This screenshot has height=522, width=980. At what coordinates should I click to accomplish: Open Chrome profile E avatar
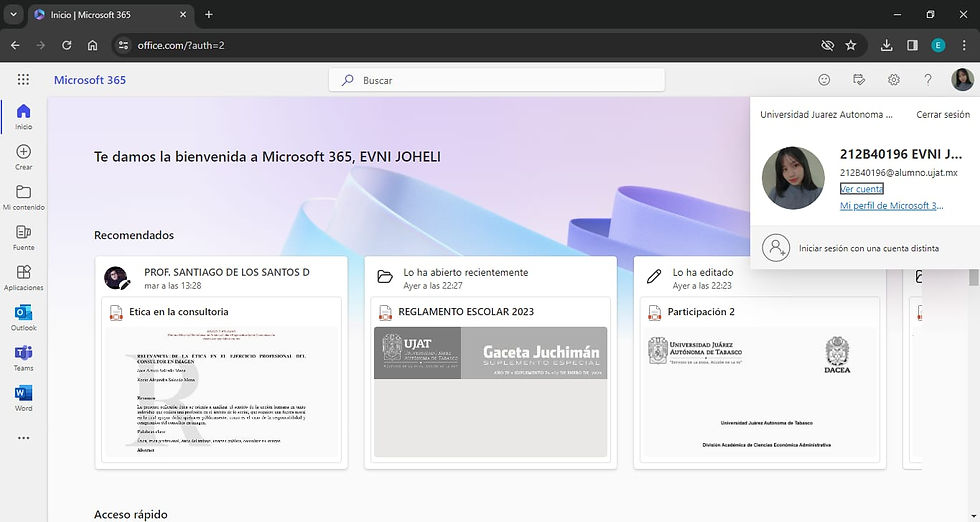pyautogui.click(x=938, y=45)
